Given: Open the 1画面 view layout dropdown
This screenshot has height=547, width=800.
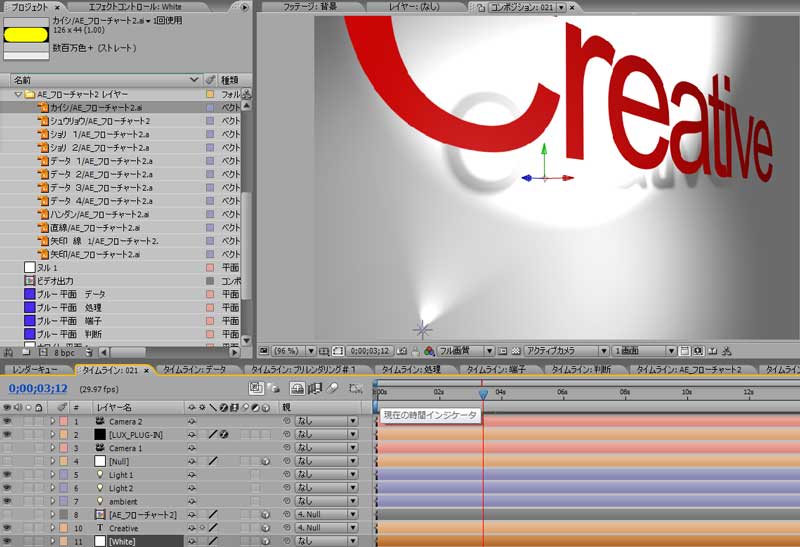Looking at the screenshot, I should click(644, 351).
